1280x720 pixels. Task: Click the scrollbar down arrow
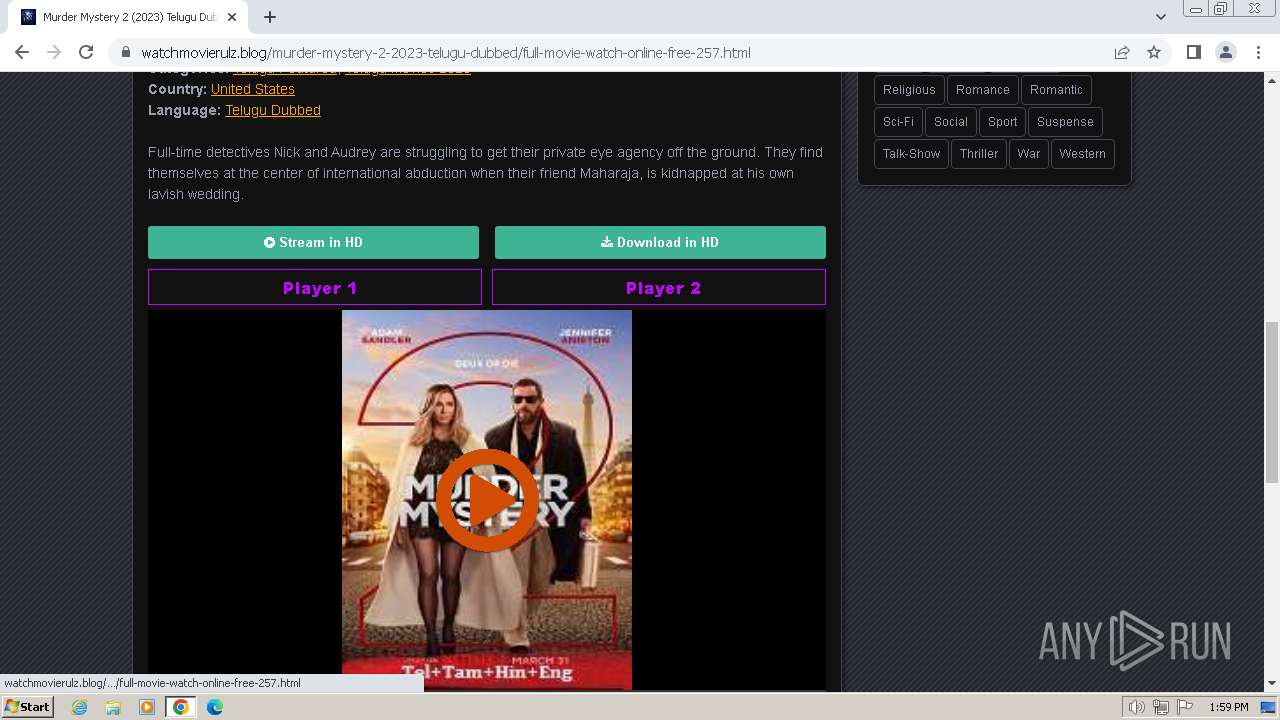[1271, 683]
